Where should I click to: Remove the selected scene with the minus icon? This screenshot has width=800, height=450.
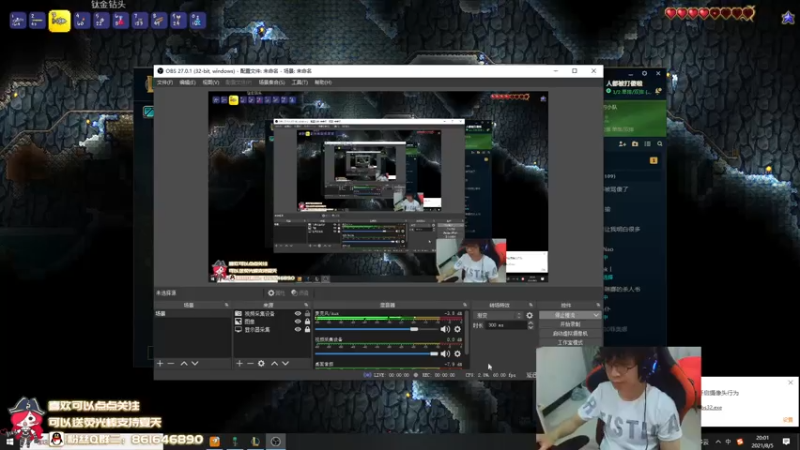pos(171,363)
